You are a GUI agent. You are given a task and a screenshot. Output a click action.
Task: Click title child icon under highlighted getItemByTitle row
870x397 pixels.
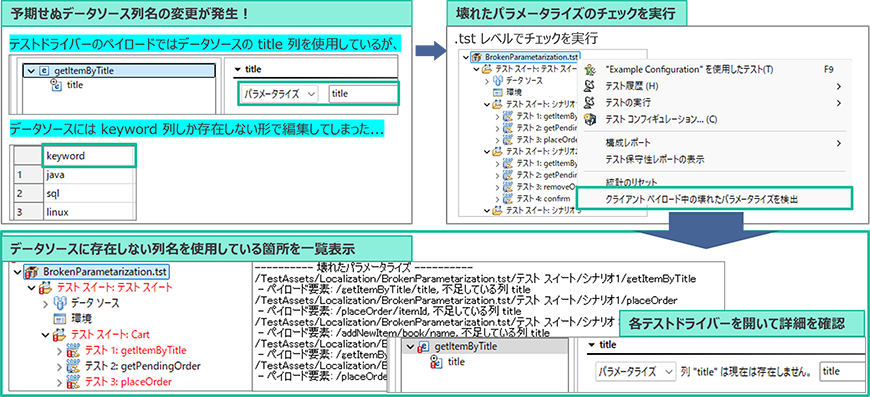pyautogui.click(x=56, y=85)
